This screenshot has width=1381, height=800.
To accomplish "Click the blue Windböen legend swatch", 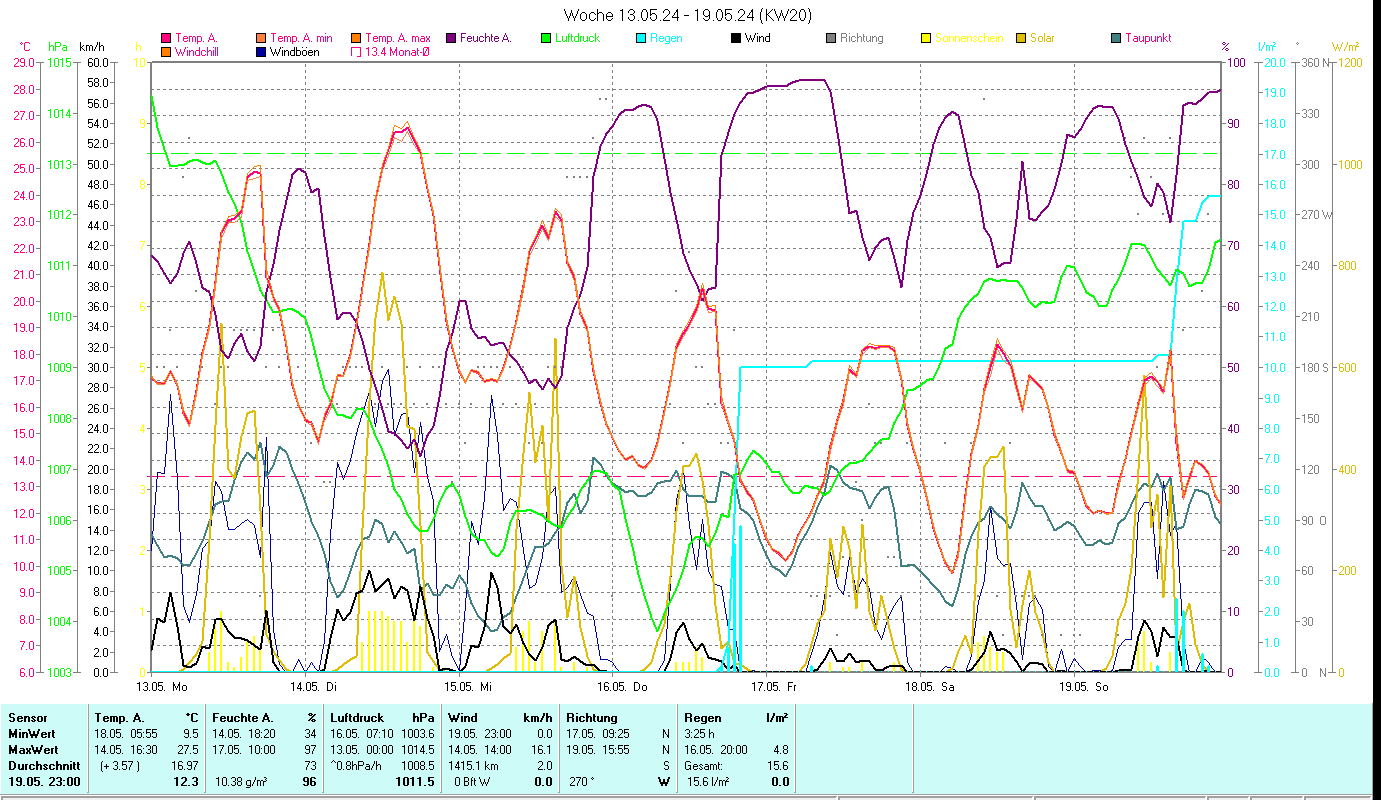I will point(262,51).
